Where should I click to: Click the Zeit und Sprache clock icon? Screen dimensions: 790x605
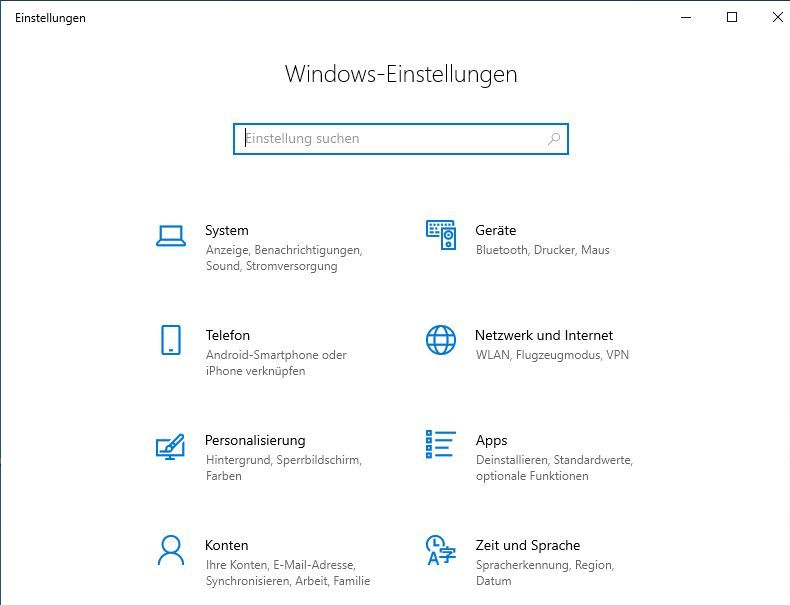coord(441,550)
